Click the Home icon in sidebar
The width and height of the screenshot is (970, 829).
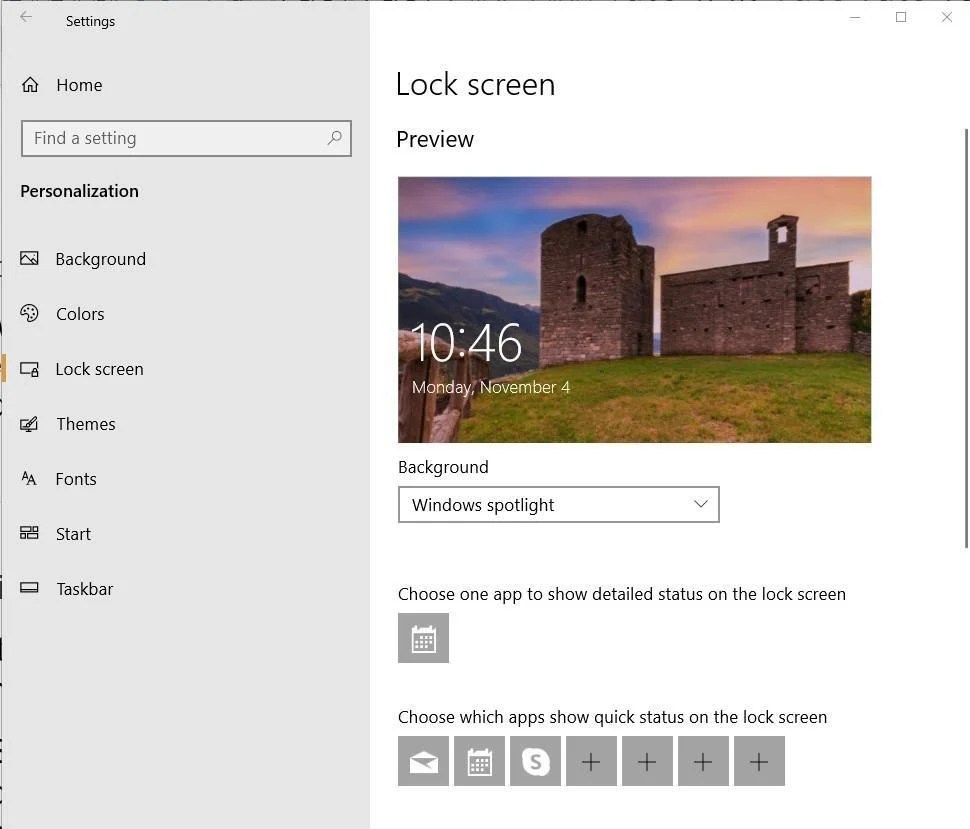(30, 84)
